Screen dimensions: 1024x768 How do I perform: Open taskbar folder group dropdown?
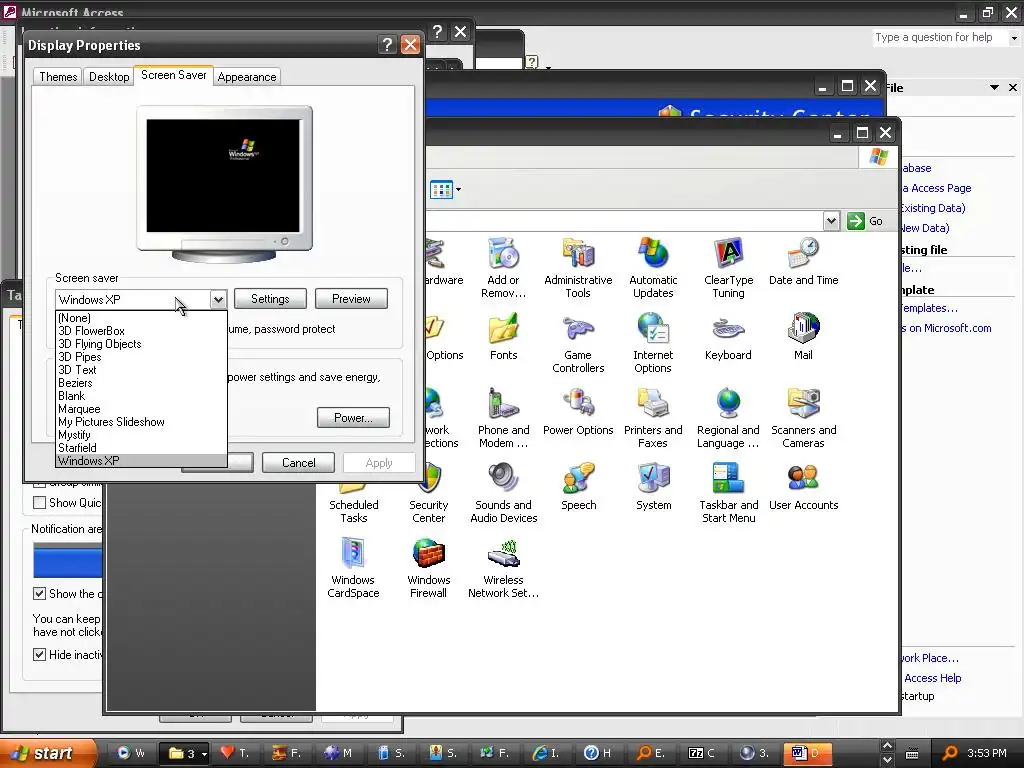[x=204, y=754]
